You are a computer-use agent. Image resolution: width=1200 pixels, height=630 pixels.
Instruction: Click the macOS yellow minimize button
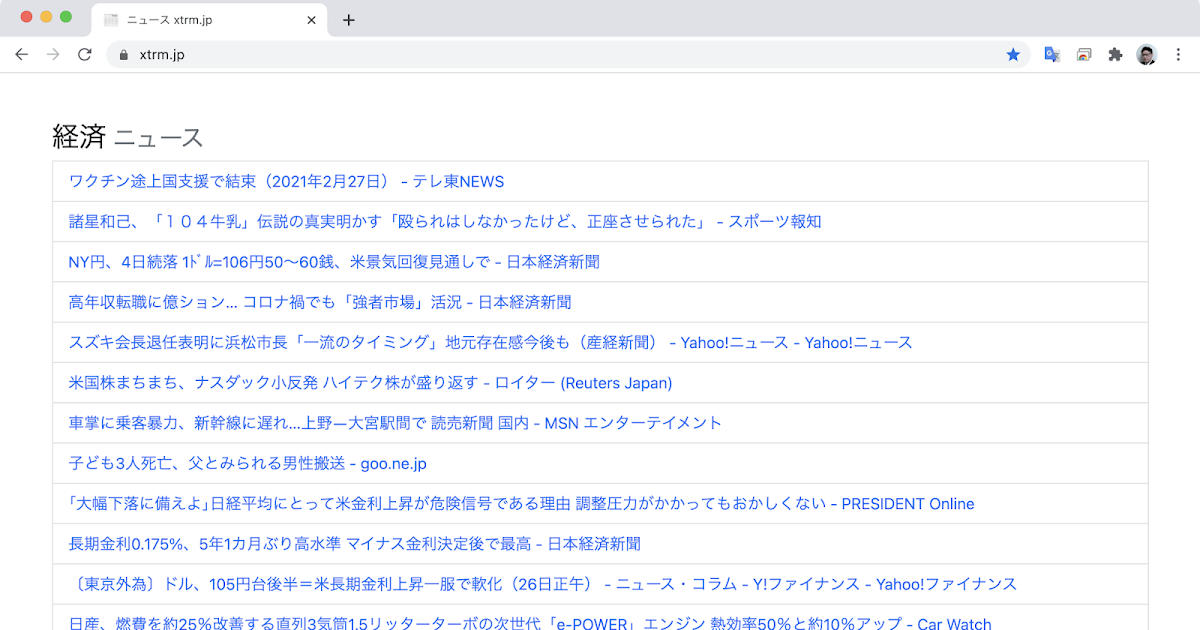46,17
